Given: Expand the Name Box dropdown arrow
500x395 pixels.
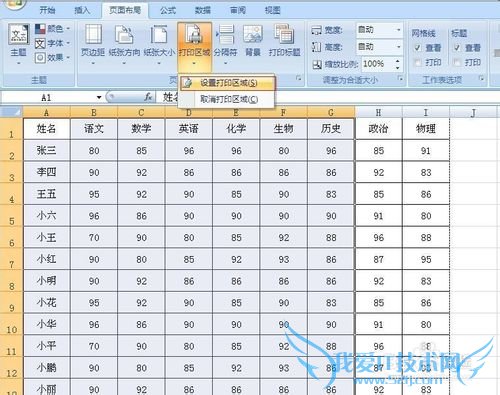Looking at the screenshot, I should click(x=99, y=98).
